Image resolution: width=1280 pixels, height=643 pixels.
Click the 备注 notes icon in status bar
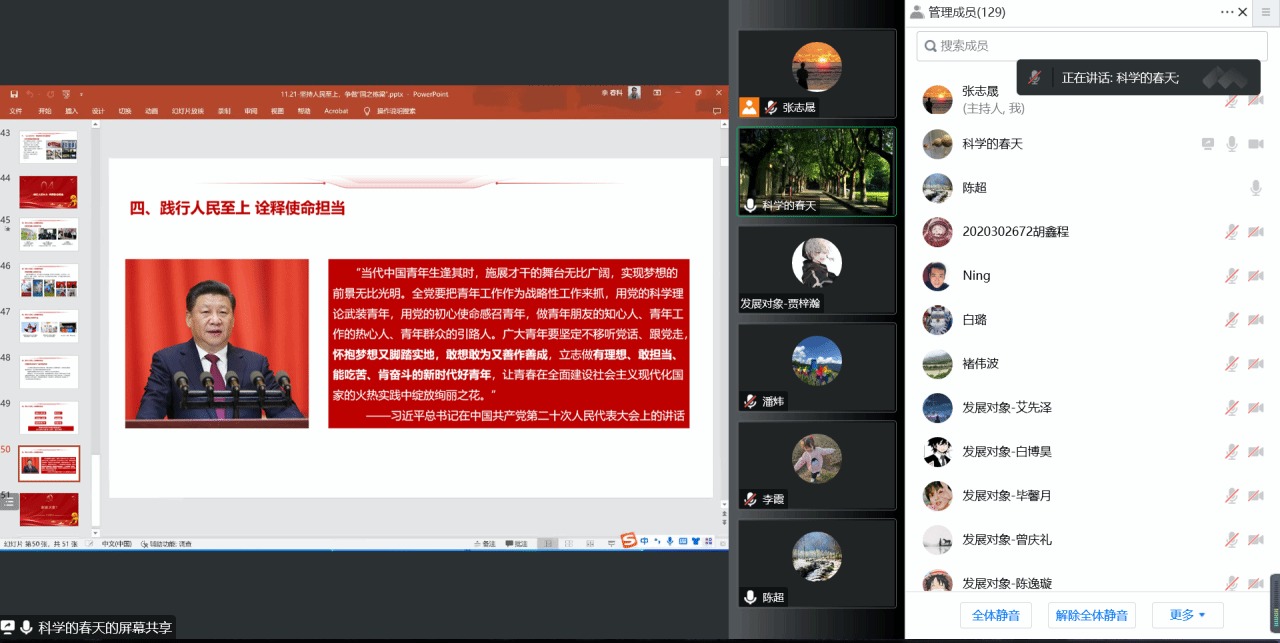[x=483, y=544]
